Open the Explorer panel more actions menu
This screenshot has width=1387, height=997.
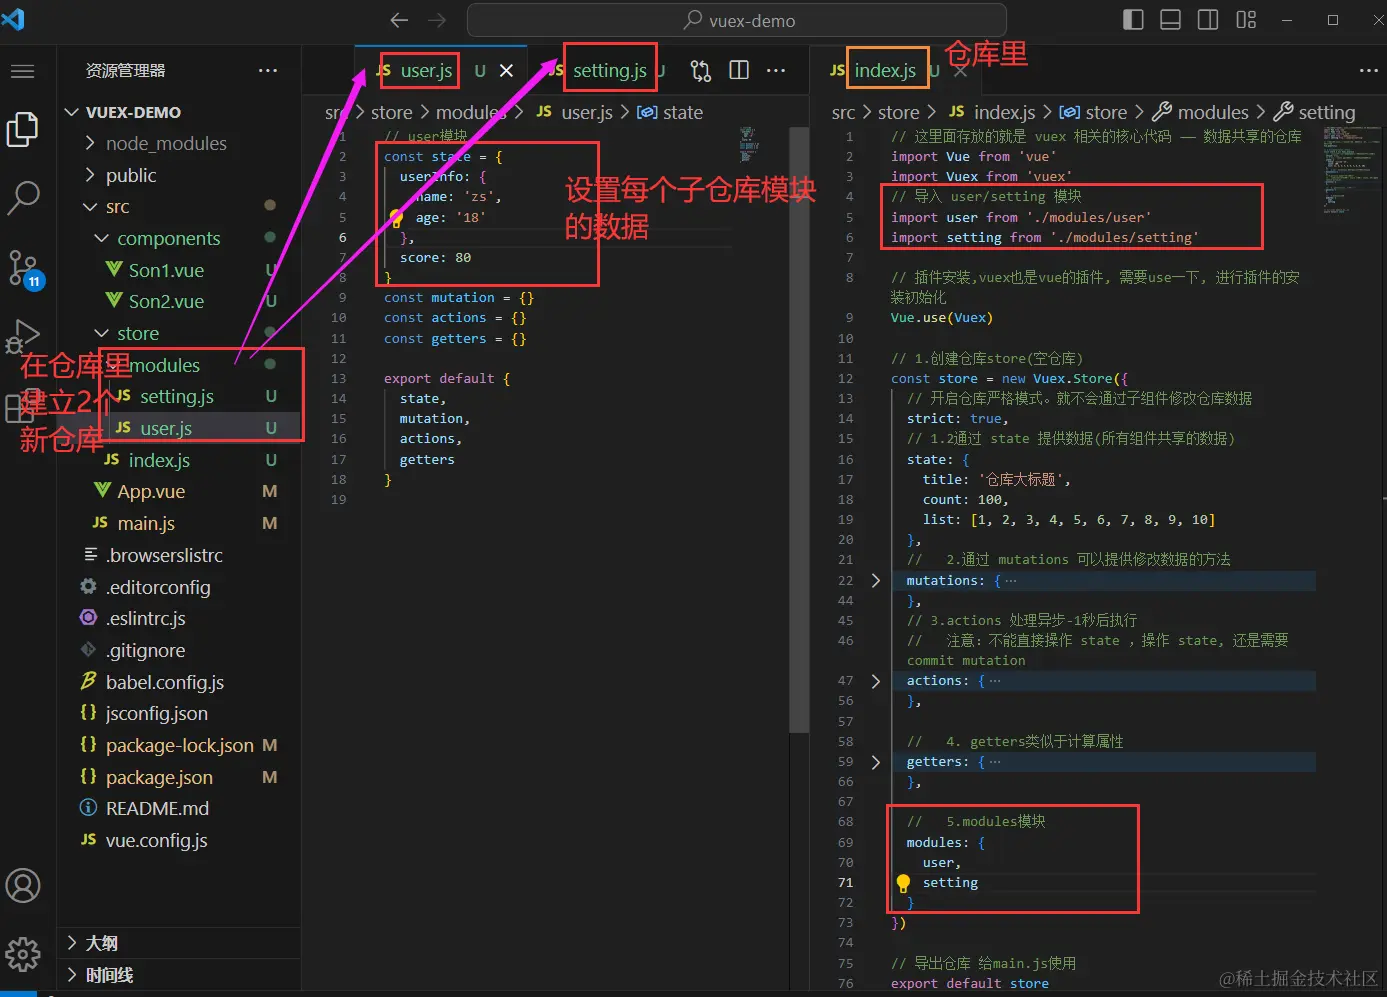pos(268,71)
